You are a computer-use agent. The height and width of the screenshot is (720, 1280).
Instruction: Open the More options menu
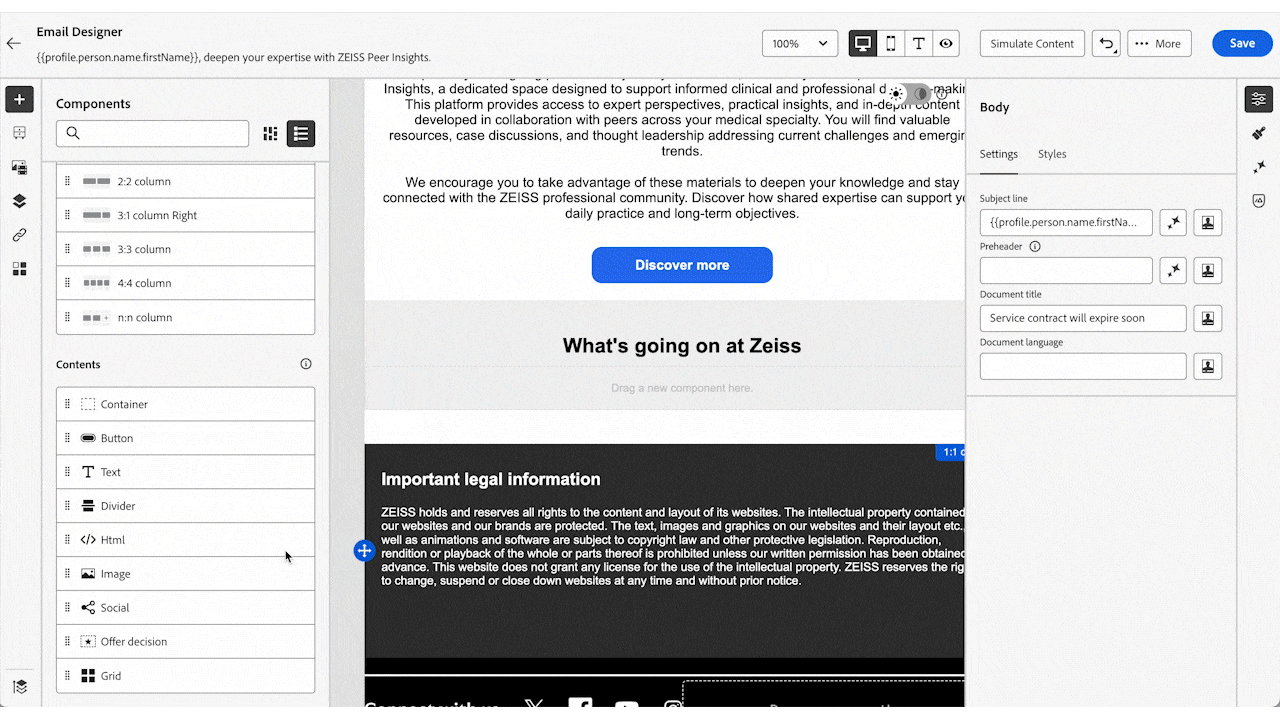click(1158, 43)
